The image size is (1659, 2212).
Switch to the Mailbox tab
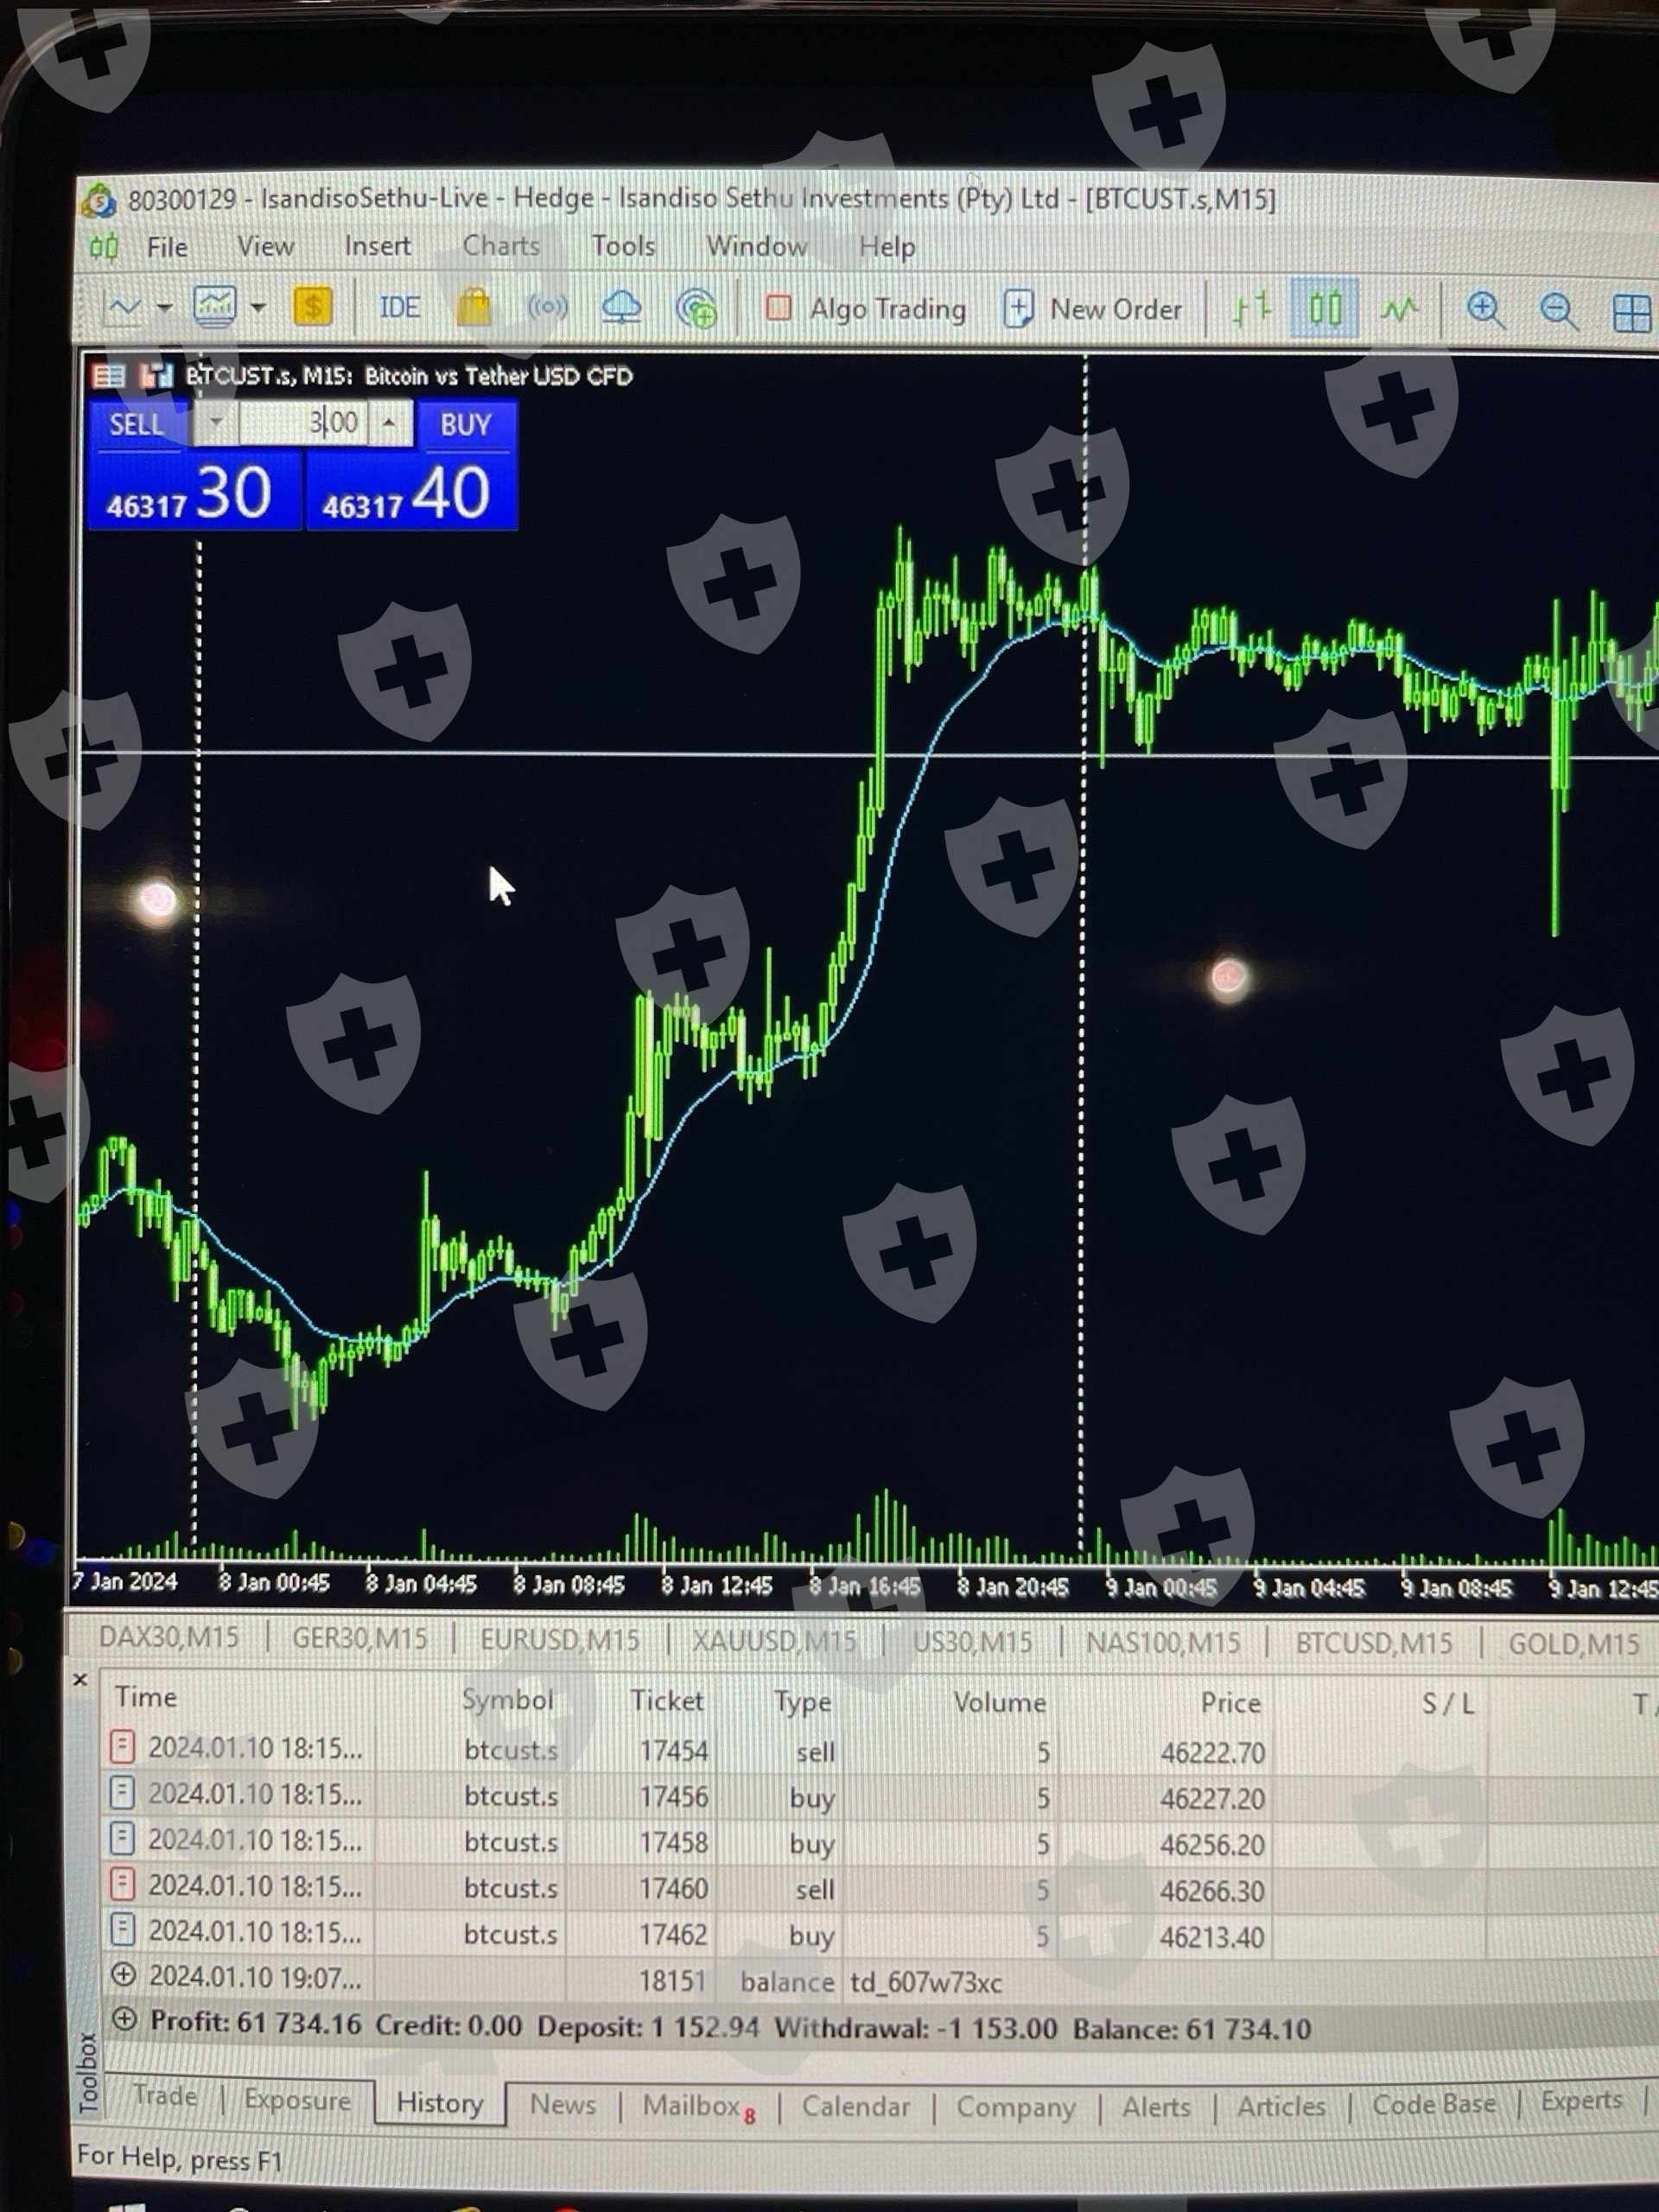pyautogui.click(x=691, y=2104)
